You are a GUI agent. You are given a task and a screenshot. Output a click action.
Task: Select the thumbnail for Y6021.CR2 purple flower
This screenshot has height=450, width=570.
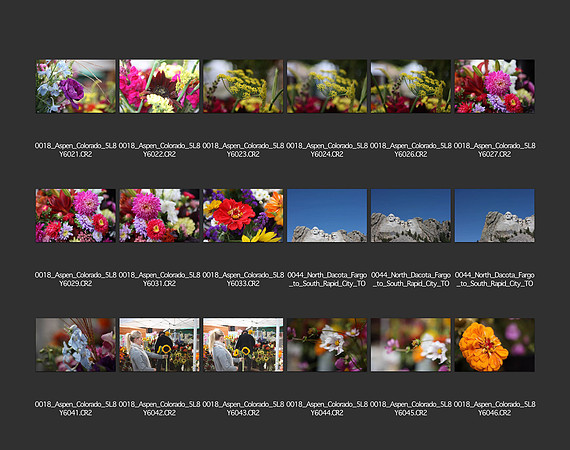click(x=76, y=86)
